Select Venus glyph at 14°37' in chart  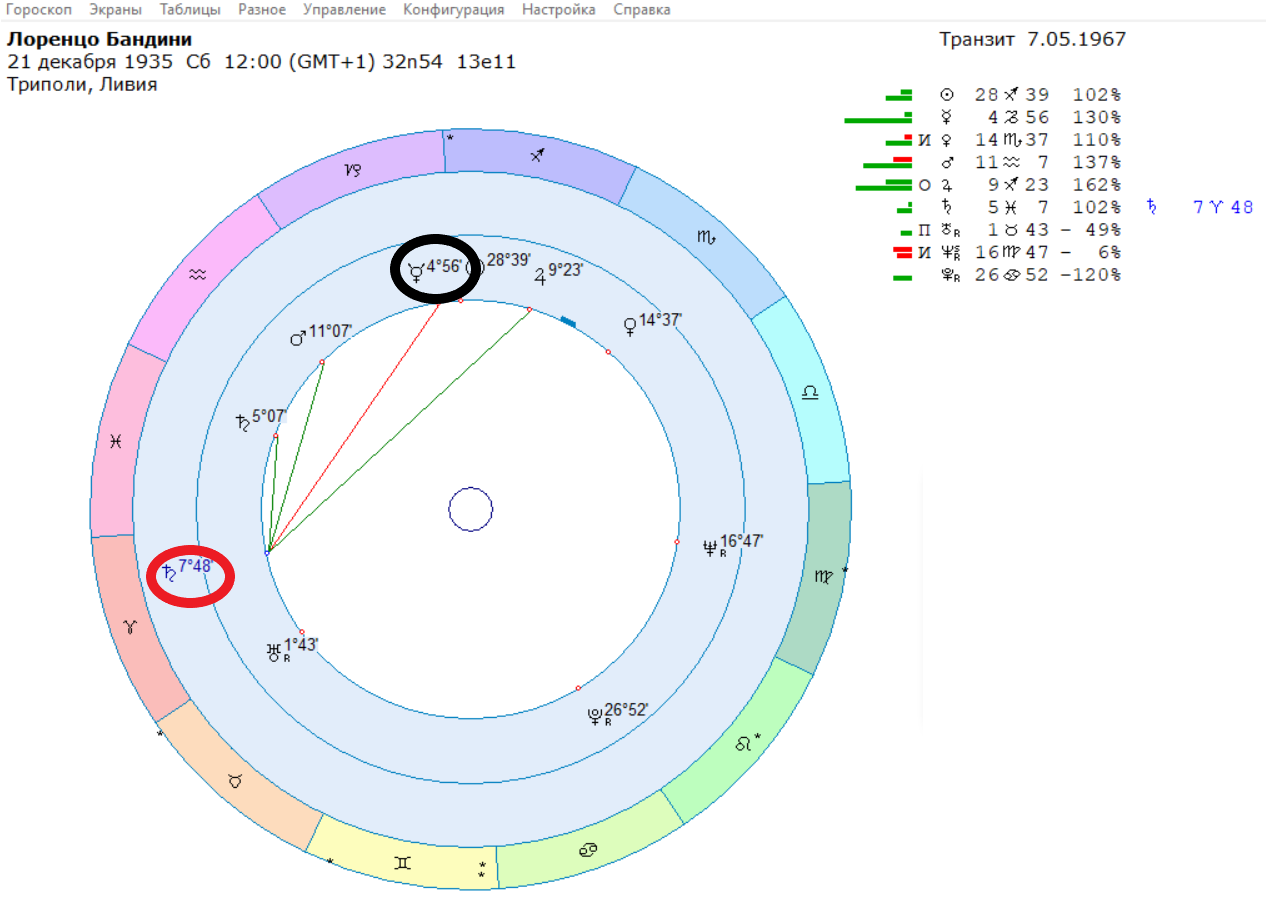[x=630, y=324]
